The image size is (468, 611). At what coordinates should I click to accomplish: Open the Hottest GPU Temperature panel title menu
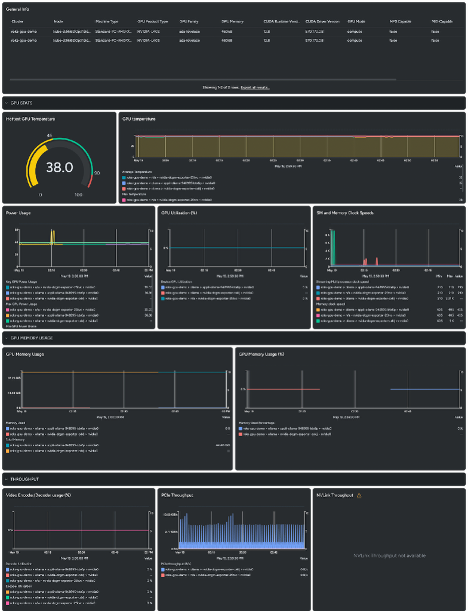[x=30, y=119]
